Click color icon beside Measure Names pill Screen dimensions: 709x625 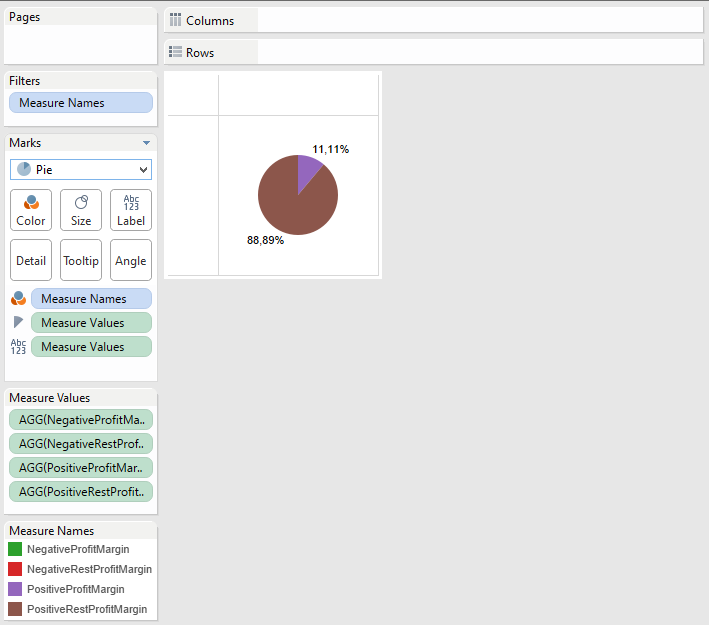click(x=19, y=298)
